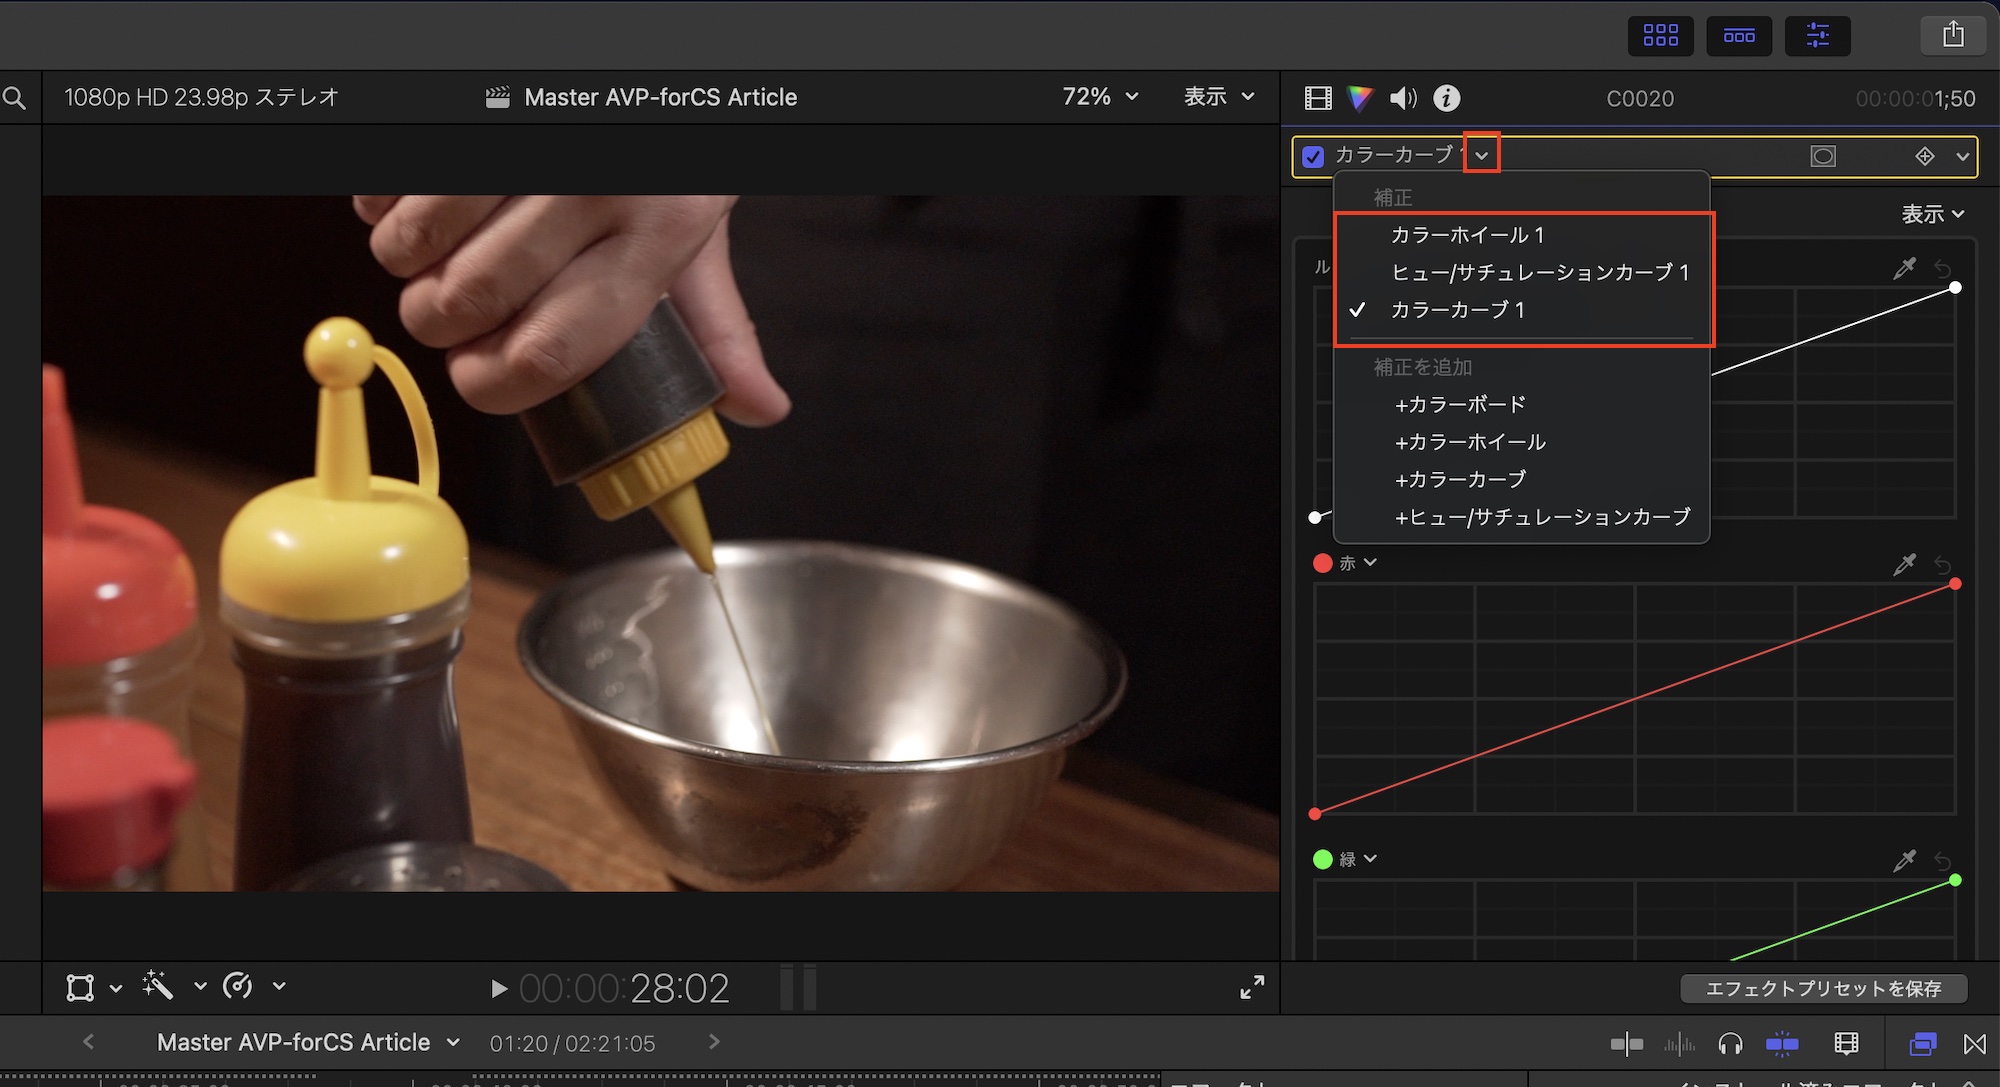Screen dimensions: 2000x1087
Task: Open the color inspector tab
Action: (x=1360, y=98)
